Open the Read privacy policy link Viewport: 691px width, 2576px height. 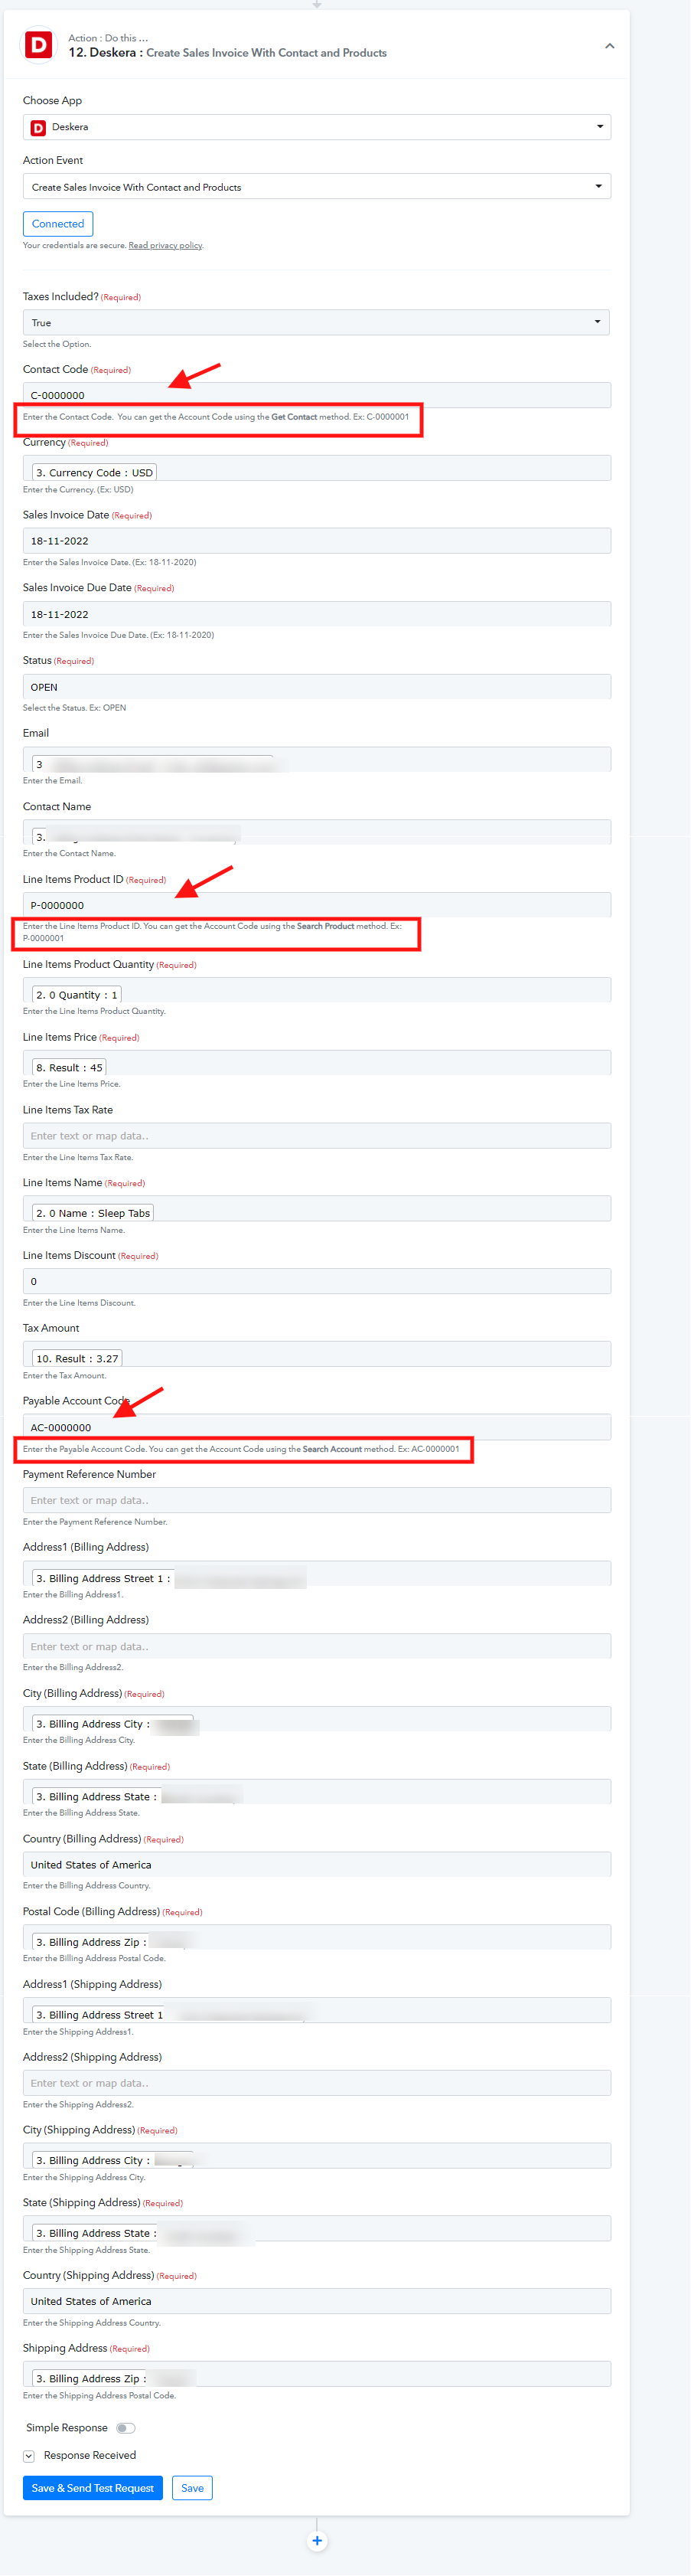point(165,246)
